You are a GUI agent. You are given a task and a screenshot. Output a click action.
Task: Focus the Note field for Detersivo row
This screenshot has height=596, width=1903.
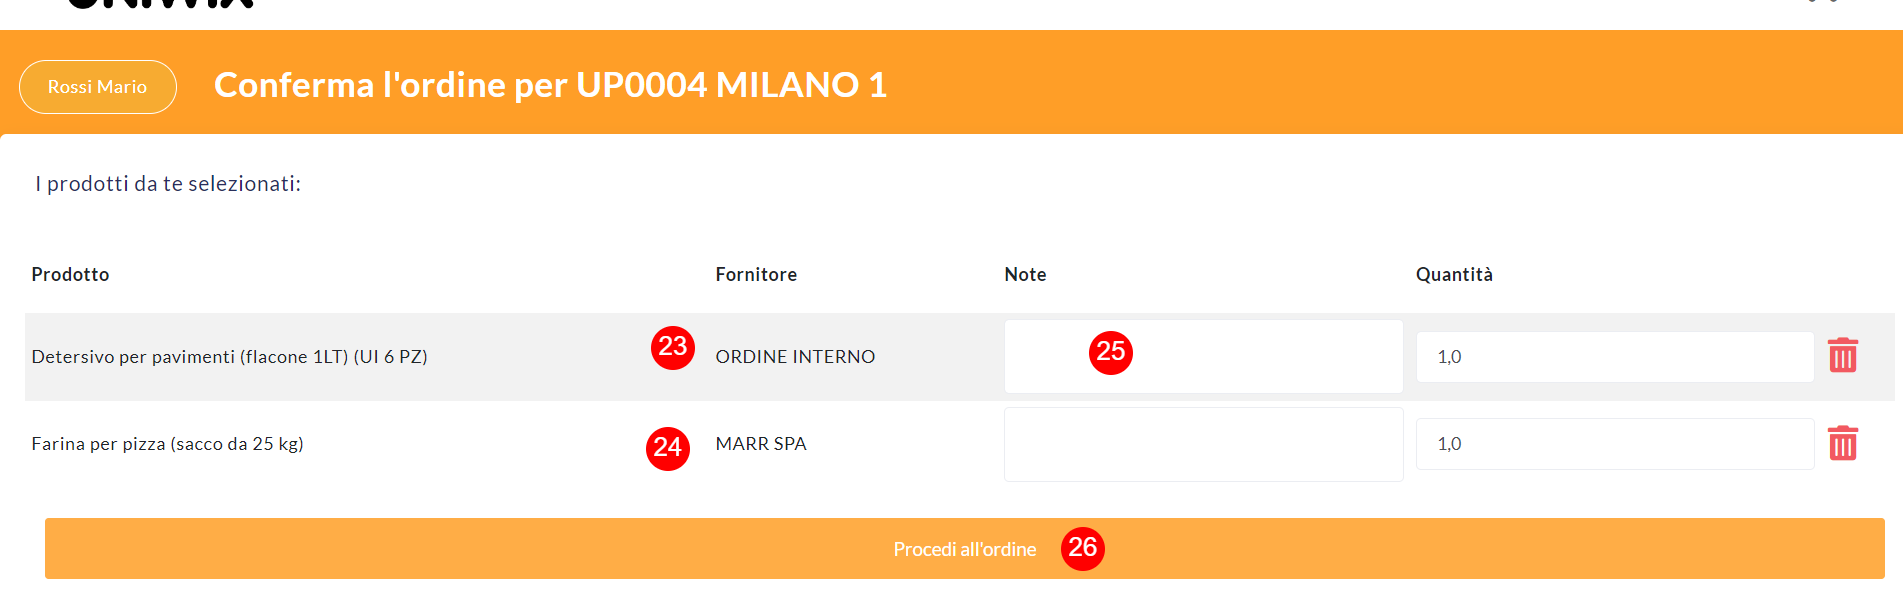pos(1204,356)
